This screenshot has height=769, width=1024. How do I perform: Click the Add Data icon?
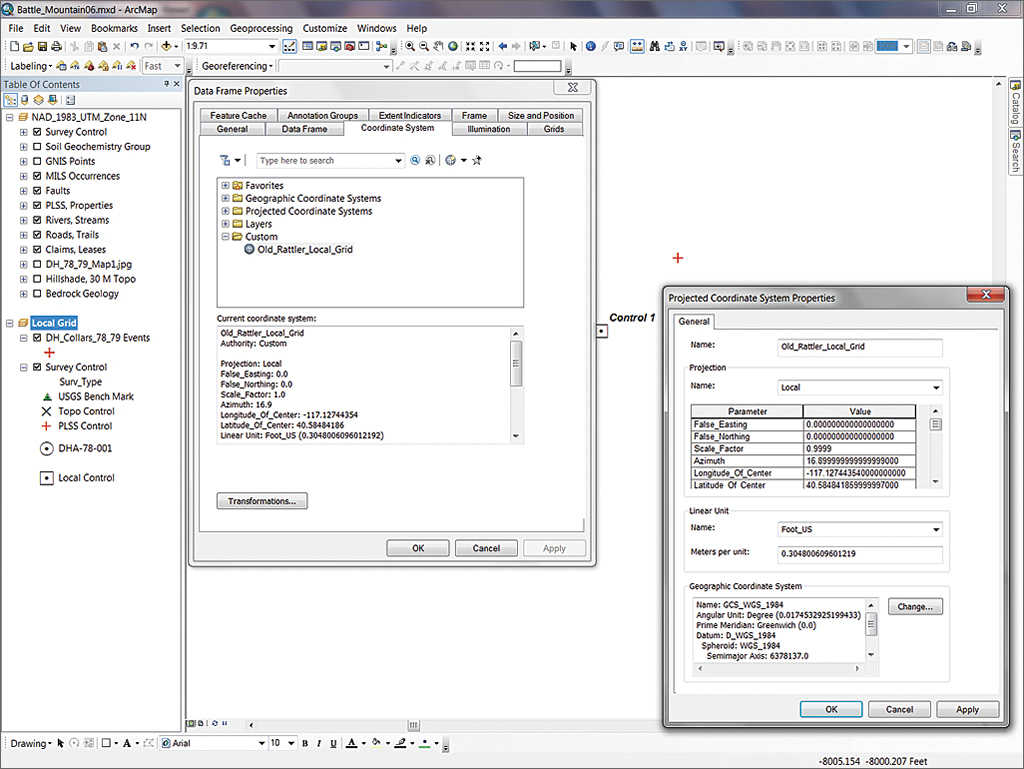click(x=166, y=47)
